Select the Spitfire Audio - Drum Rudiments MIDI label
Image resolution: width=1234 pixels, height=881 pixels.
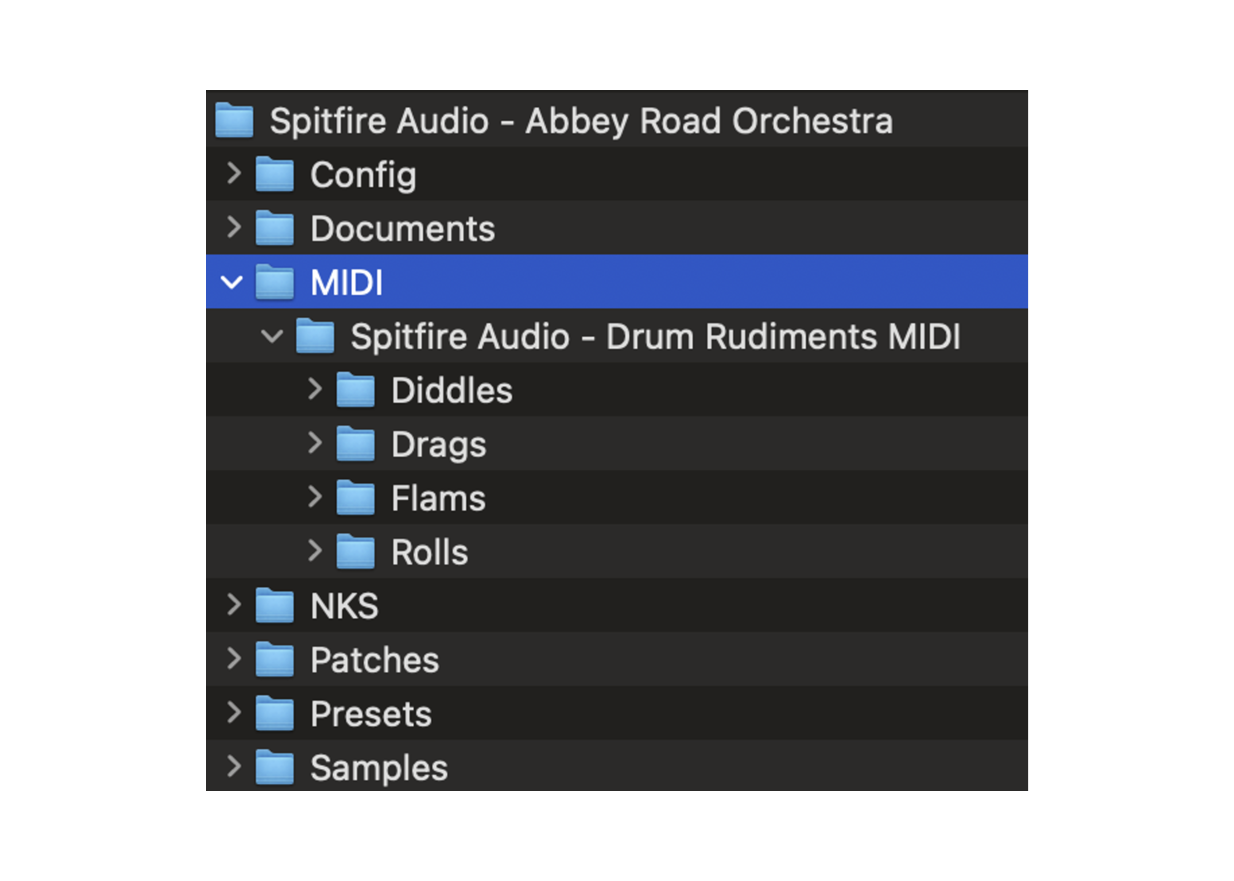[x=655, y=337]
